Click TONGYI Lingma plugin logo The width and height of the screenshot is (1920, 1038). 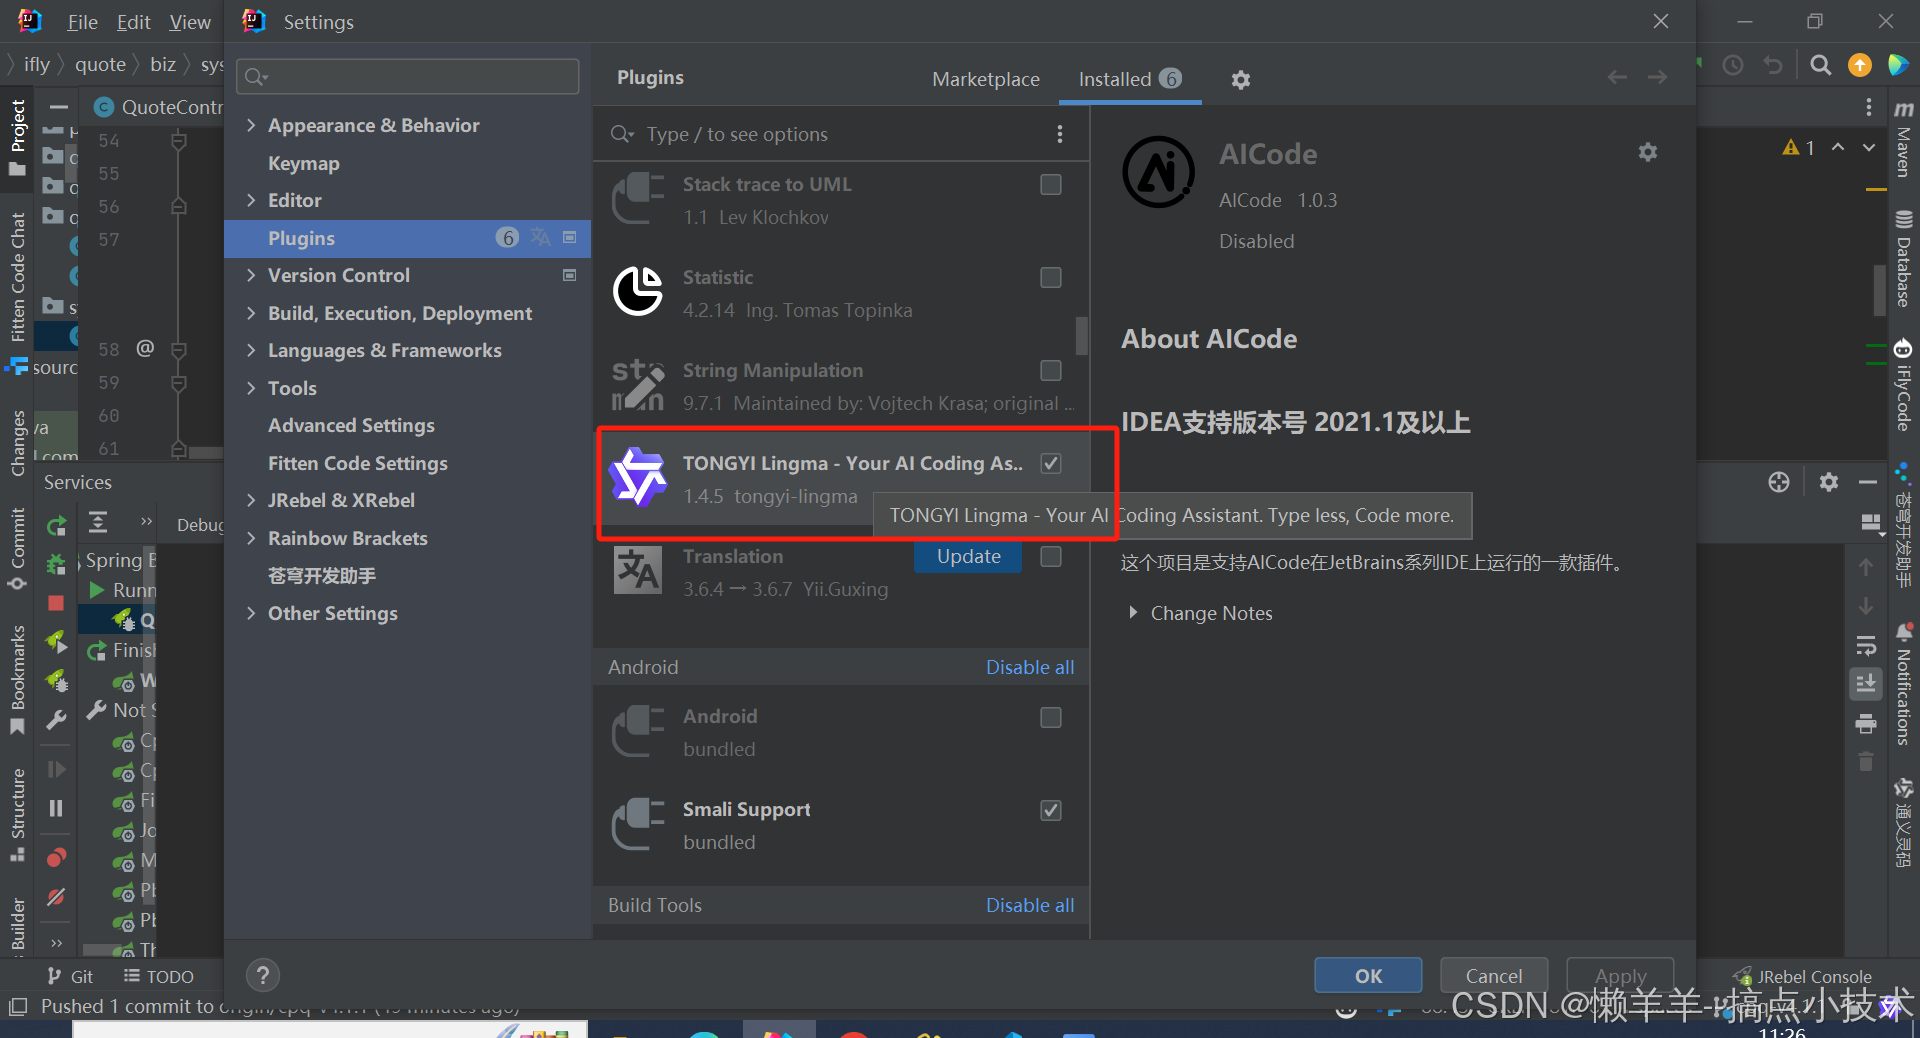(x=638, y=477)
